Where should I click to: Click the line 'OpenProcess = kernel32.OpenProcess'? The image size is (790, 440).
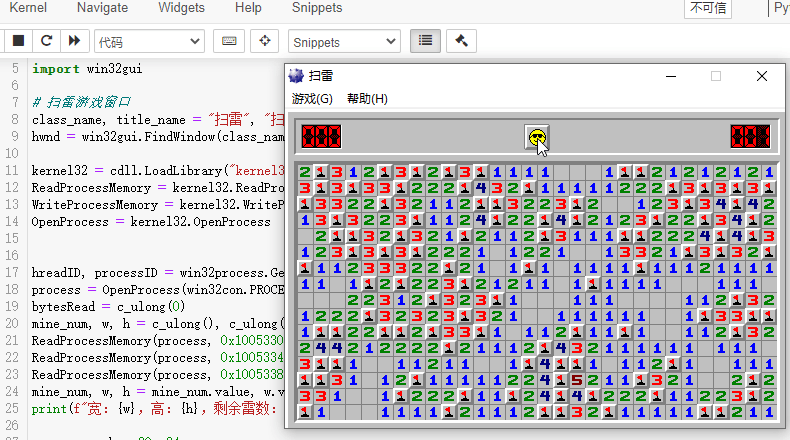pyautogui.click(x=151, y=222)
